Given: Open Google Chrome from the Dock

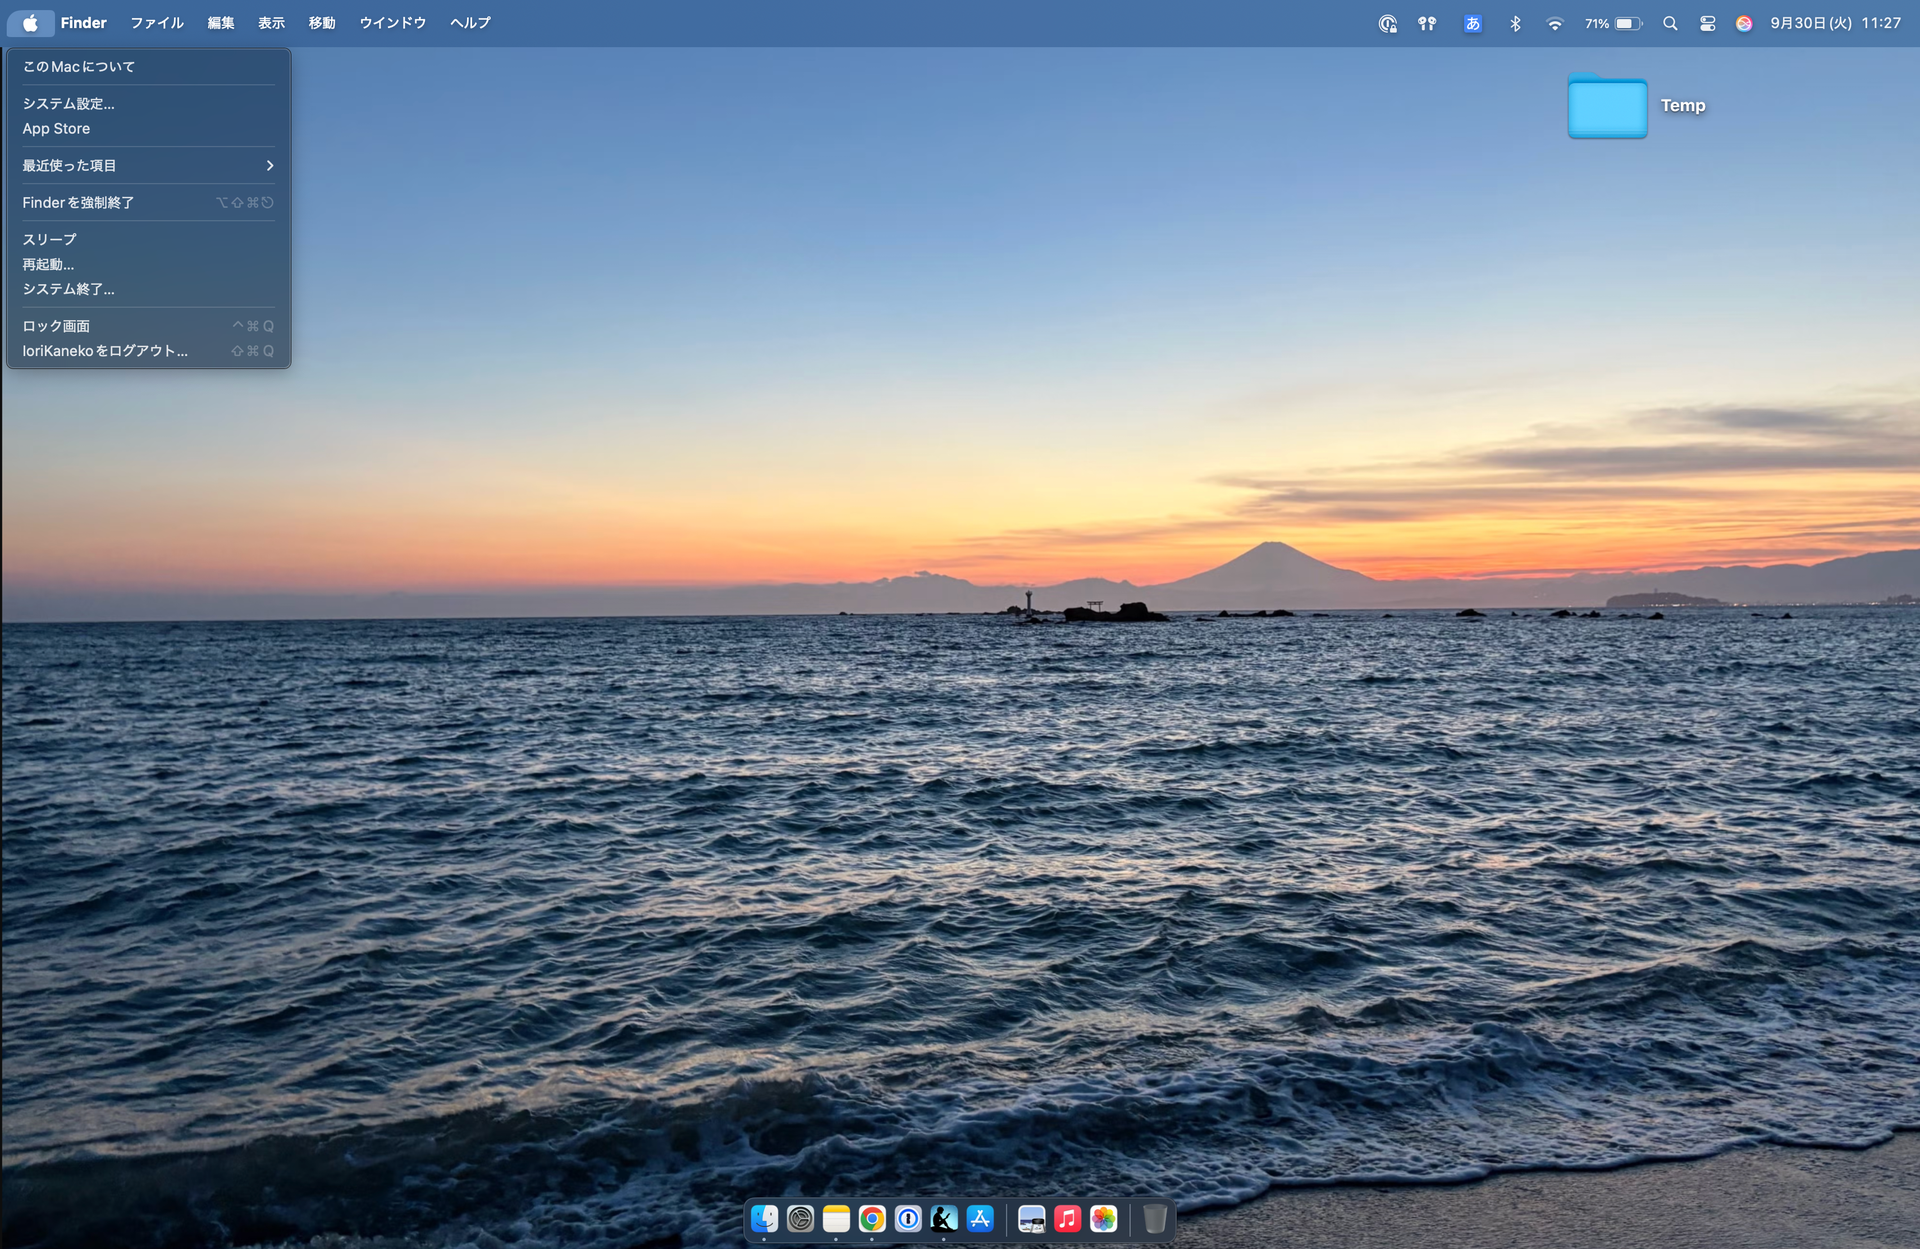Looking at the screenshot, I should click(x=872, y=1218).
